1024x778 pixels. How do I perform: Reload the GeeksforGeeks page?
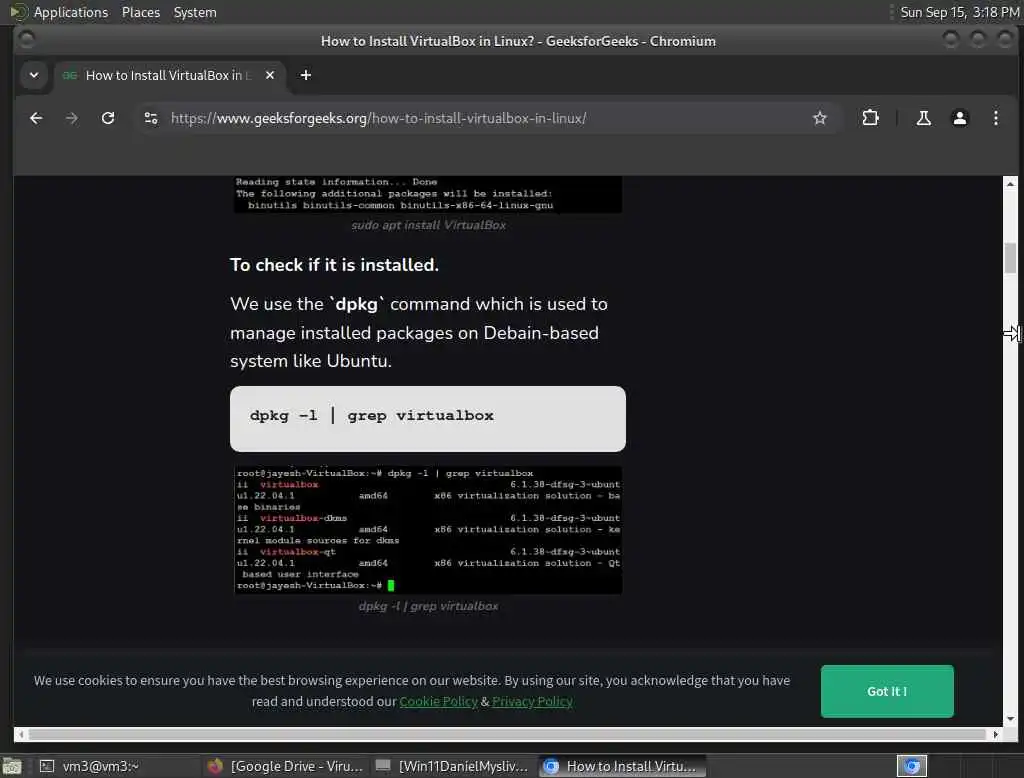[108, 118]
